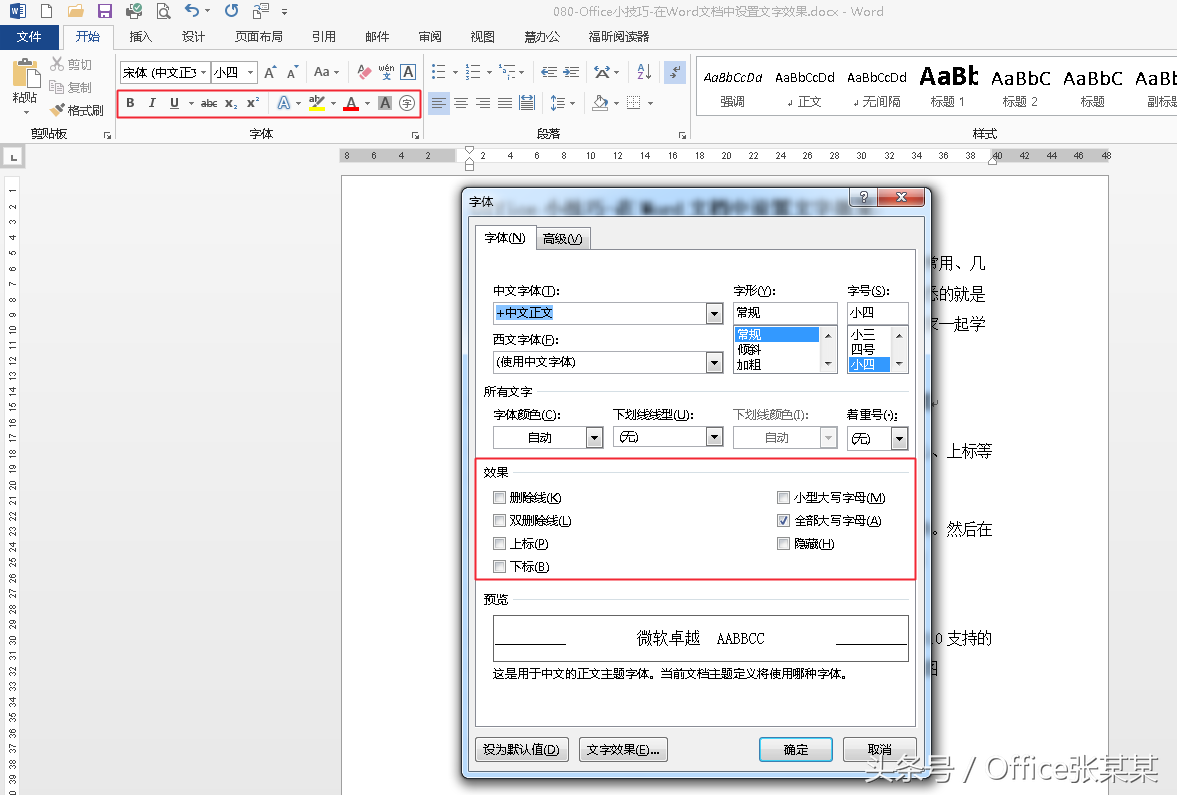Screen dimensions: 1177x795
Task: Open the 插入 ribbon tab
Action: (141, 37)
